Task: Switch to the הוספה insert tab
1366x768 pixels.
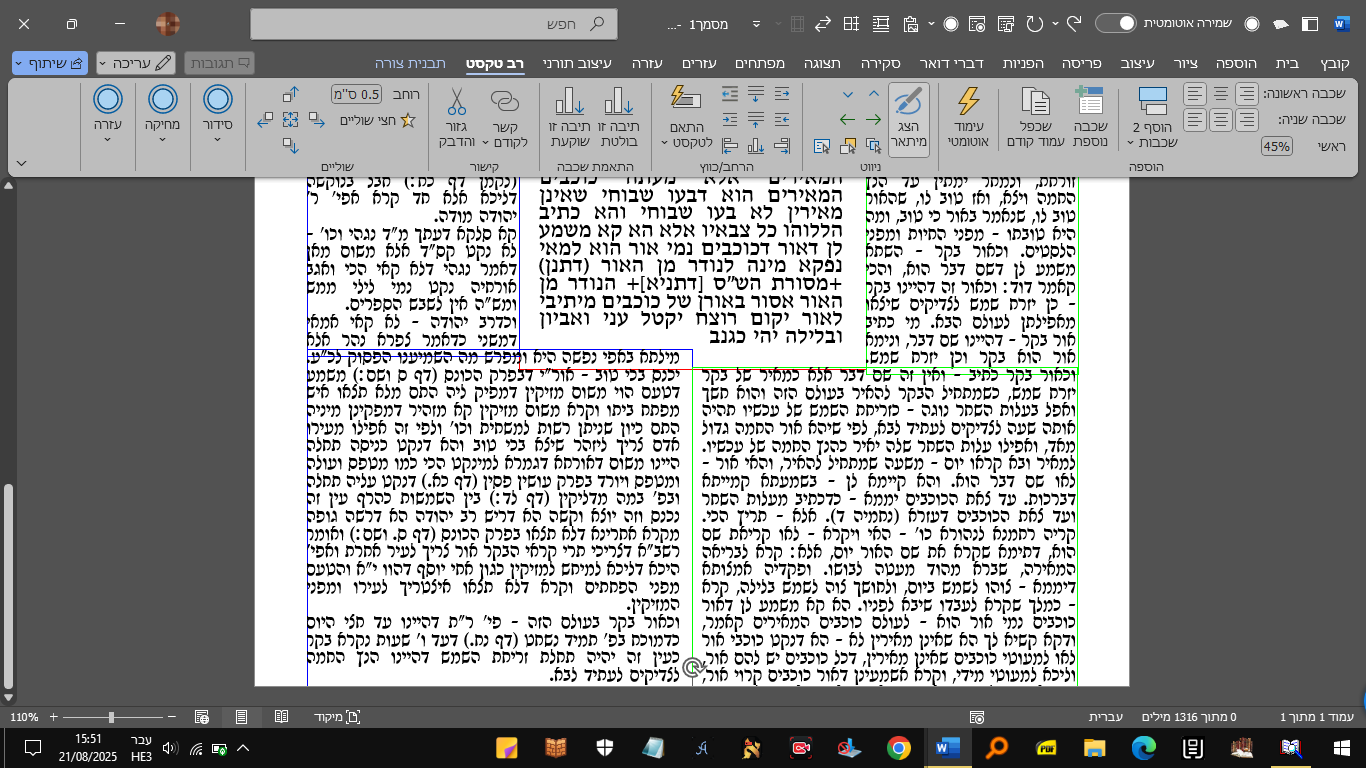Action: [1236, 63]
